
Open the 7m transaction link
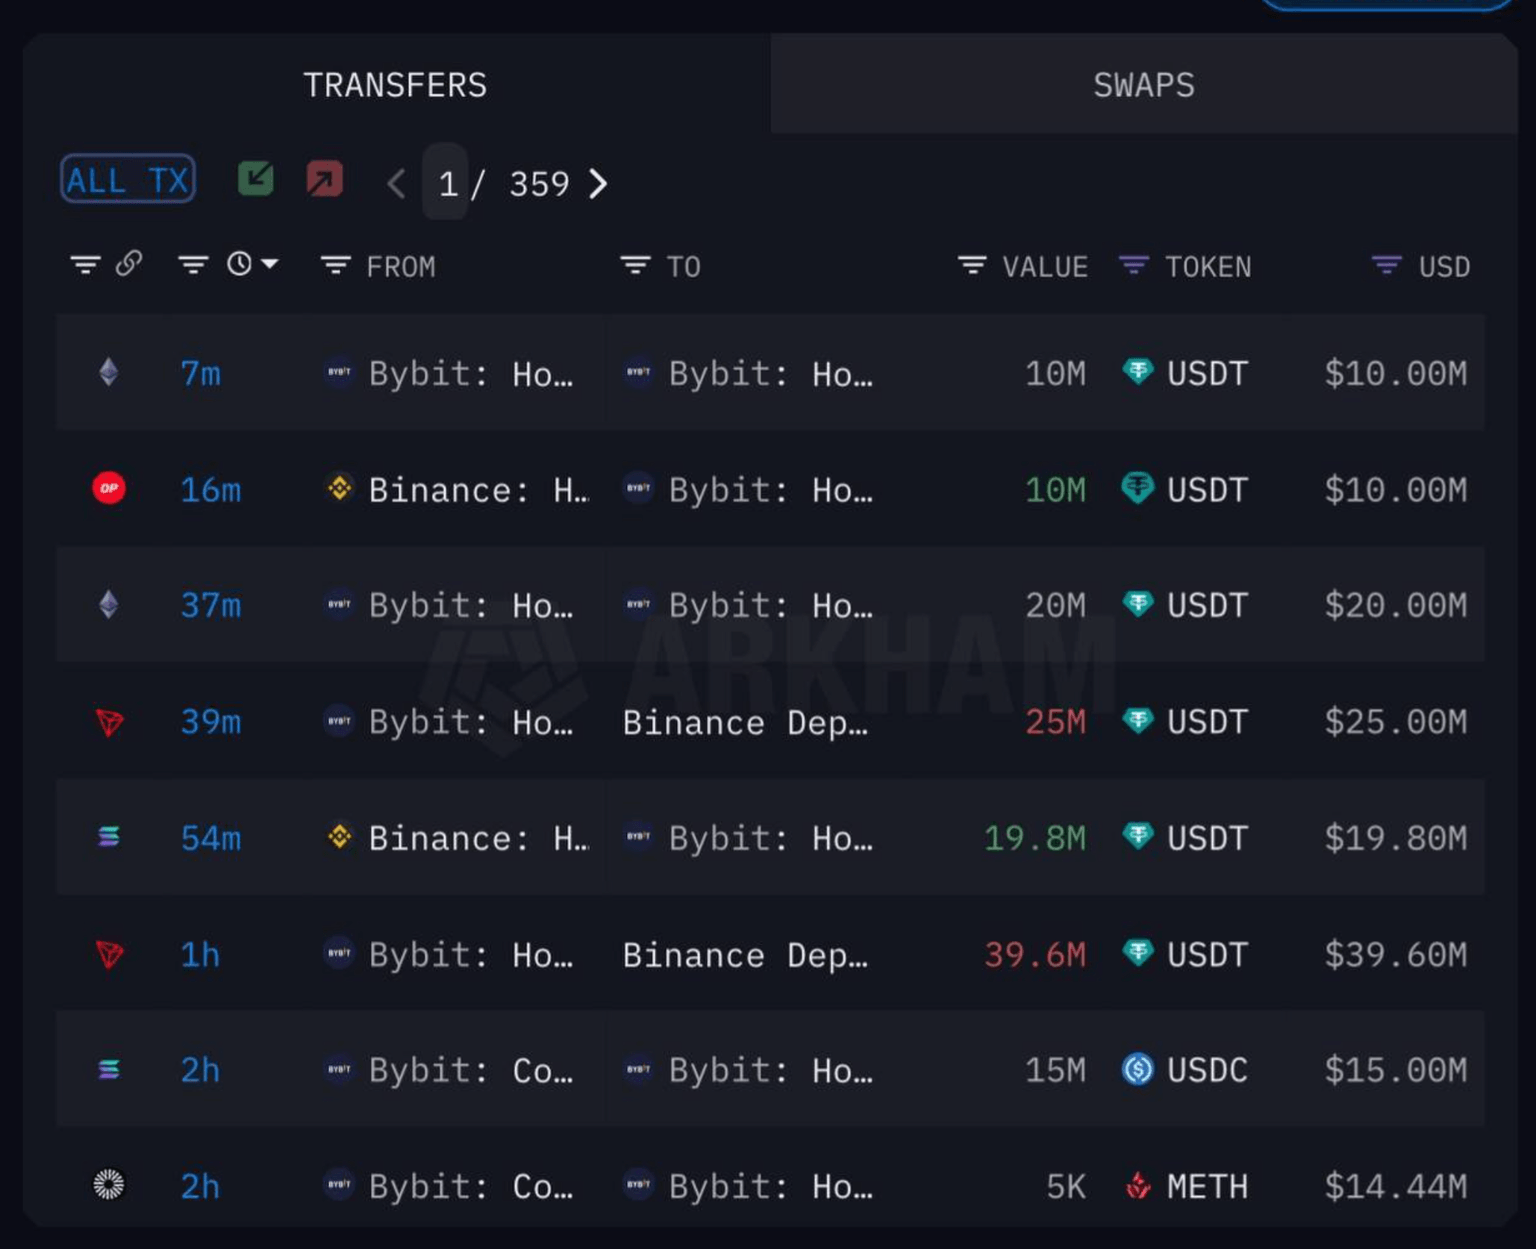[x=200, y=372]
